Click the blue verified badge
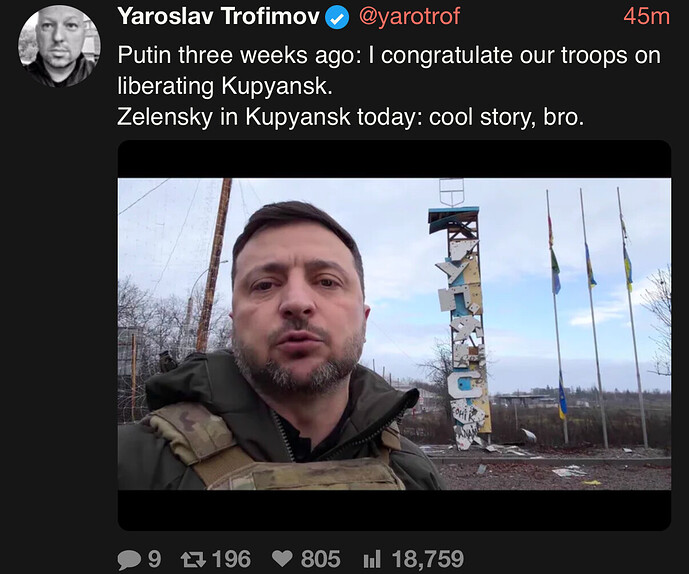Viewport: 689px width, 574px height. pos(339,16)
